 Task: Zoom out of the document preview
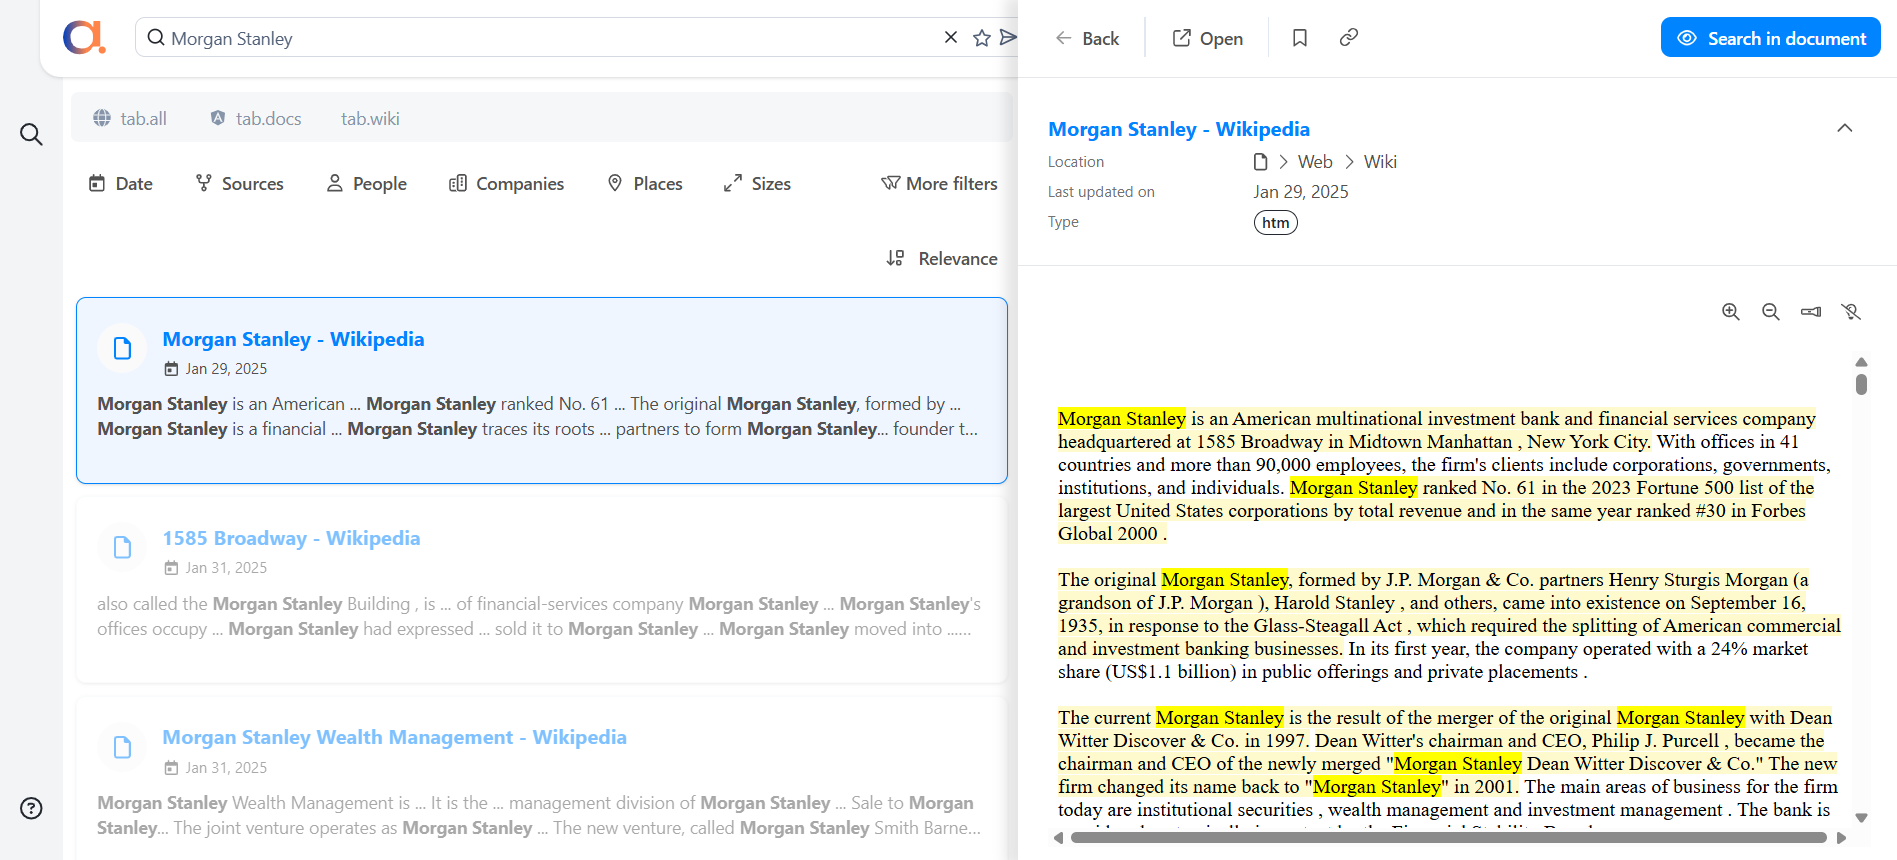[x=1771, y=312]
